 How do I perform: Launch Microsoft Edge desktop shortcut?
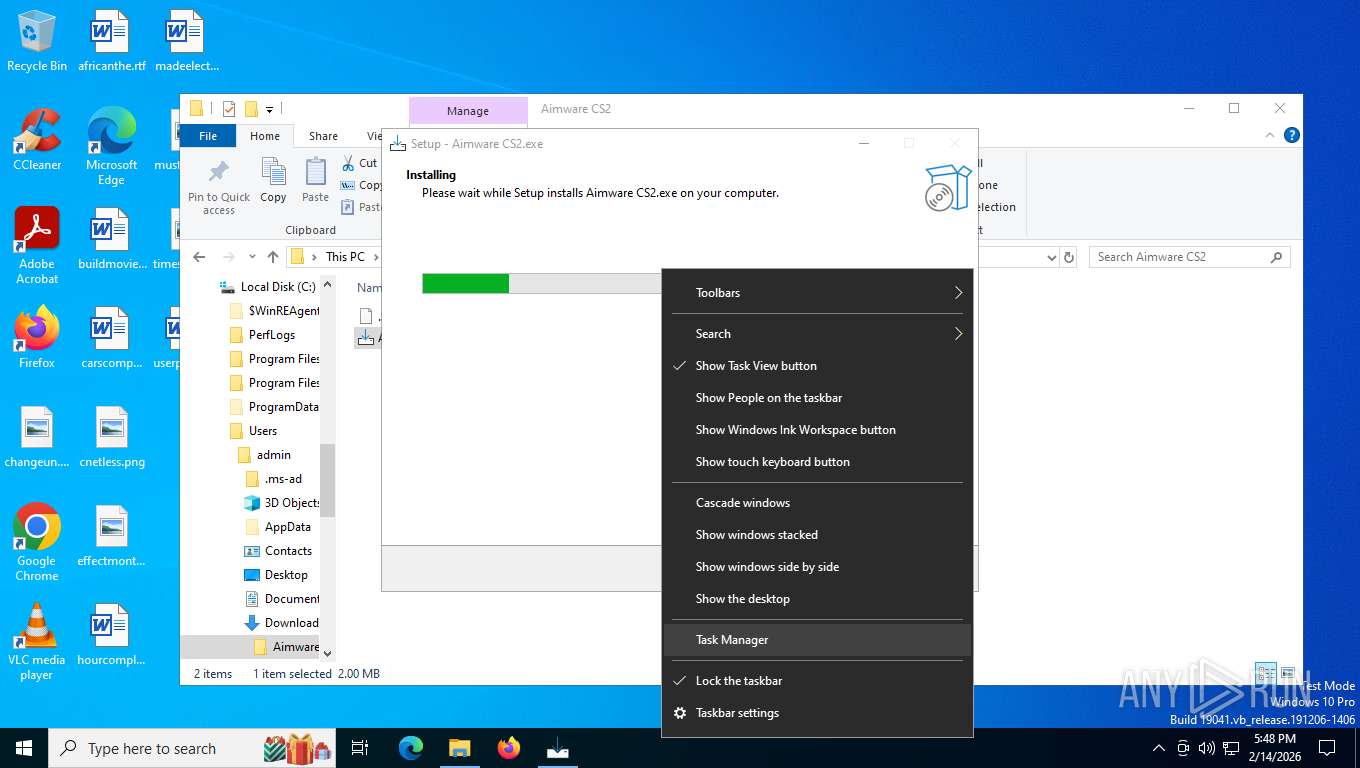click(x=111, y=147)
